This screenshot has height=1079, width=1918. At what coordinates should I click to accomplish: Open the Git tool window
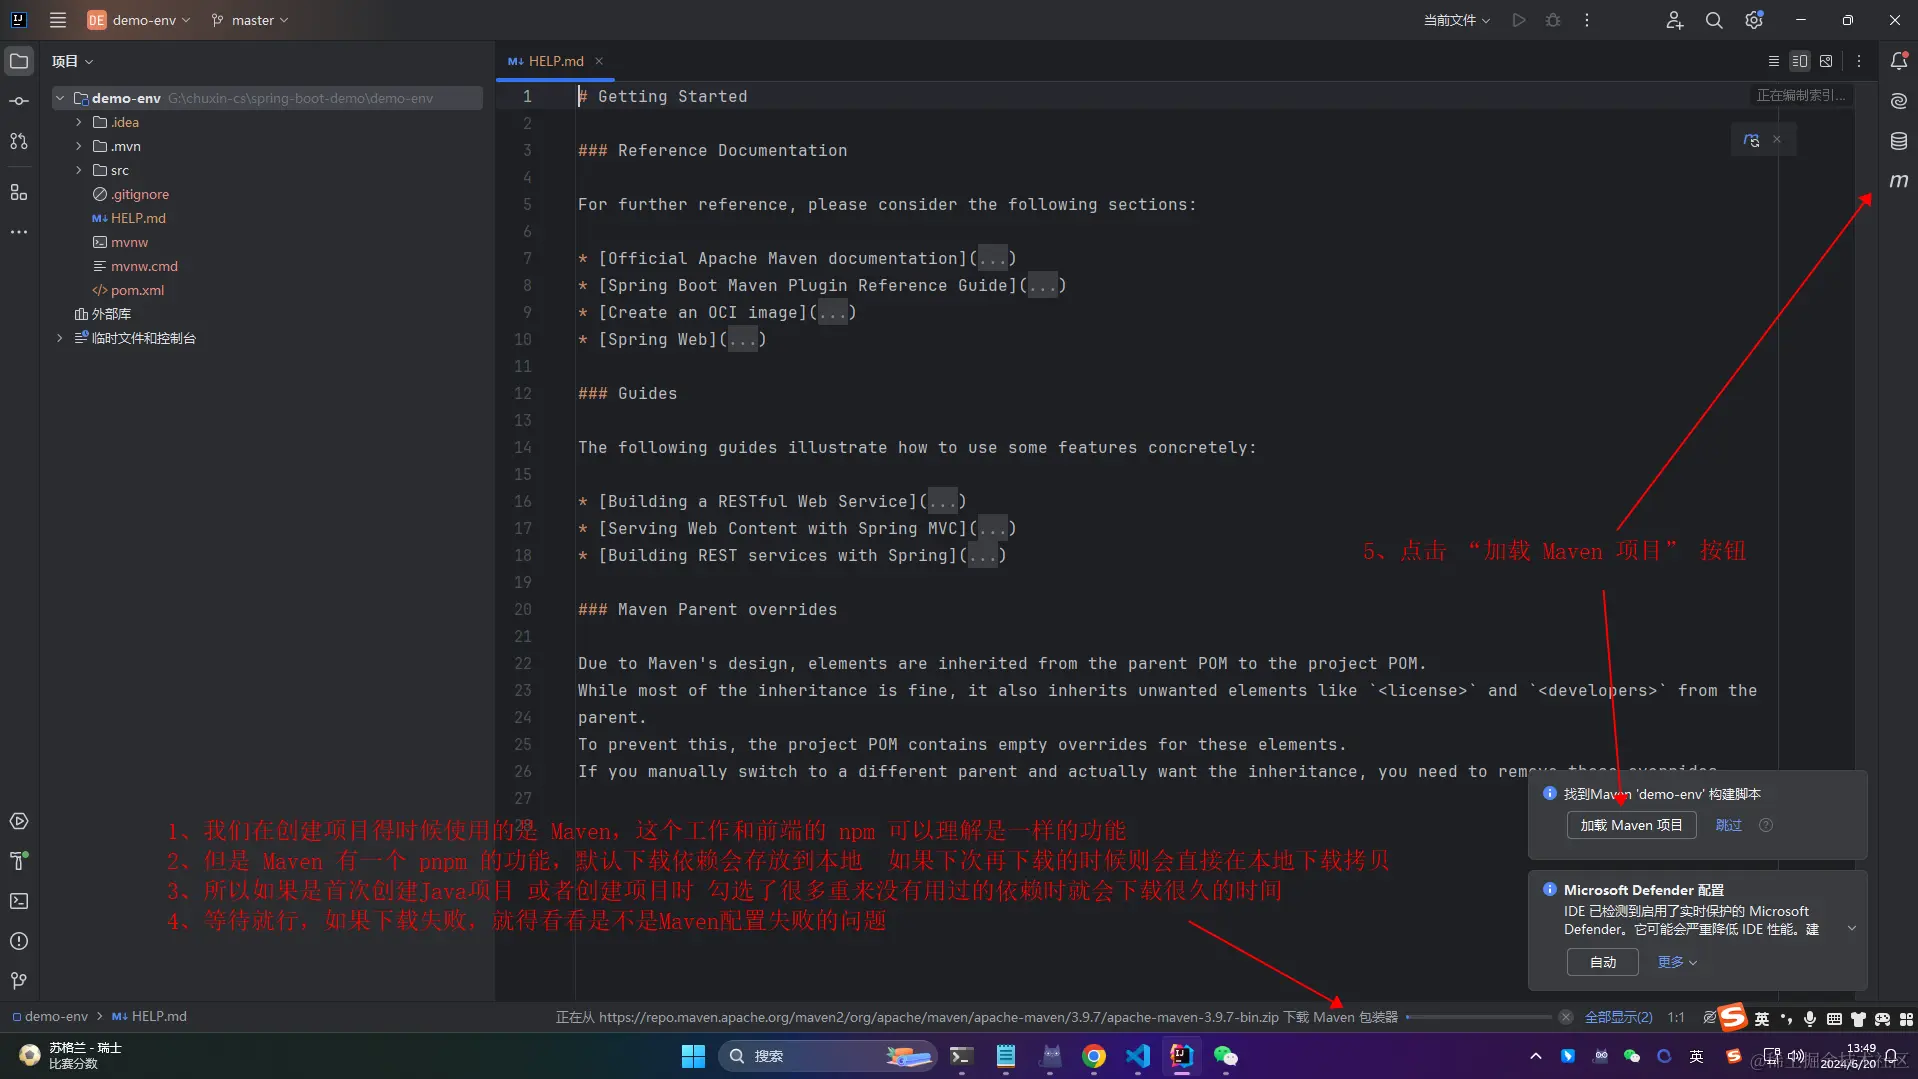(x=19, y=981)
